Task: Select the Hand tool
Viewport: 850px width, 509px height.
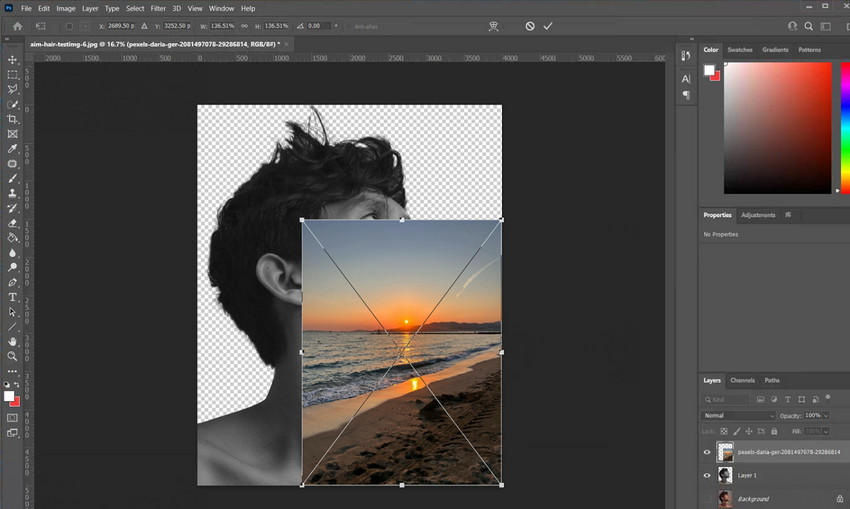Action: point(12,342)
